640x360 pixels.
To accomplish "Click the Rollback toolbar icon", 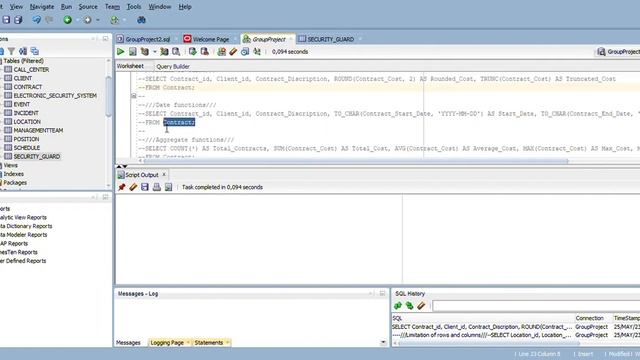I will (204, 51).
